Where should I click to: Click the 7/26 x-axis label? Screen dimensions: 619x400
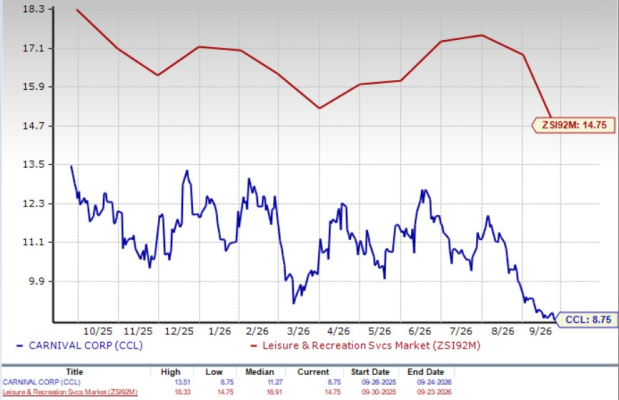[461, 331]
